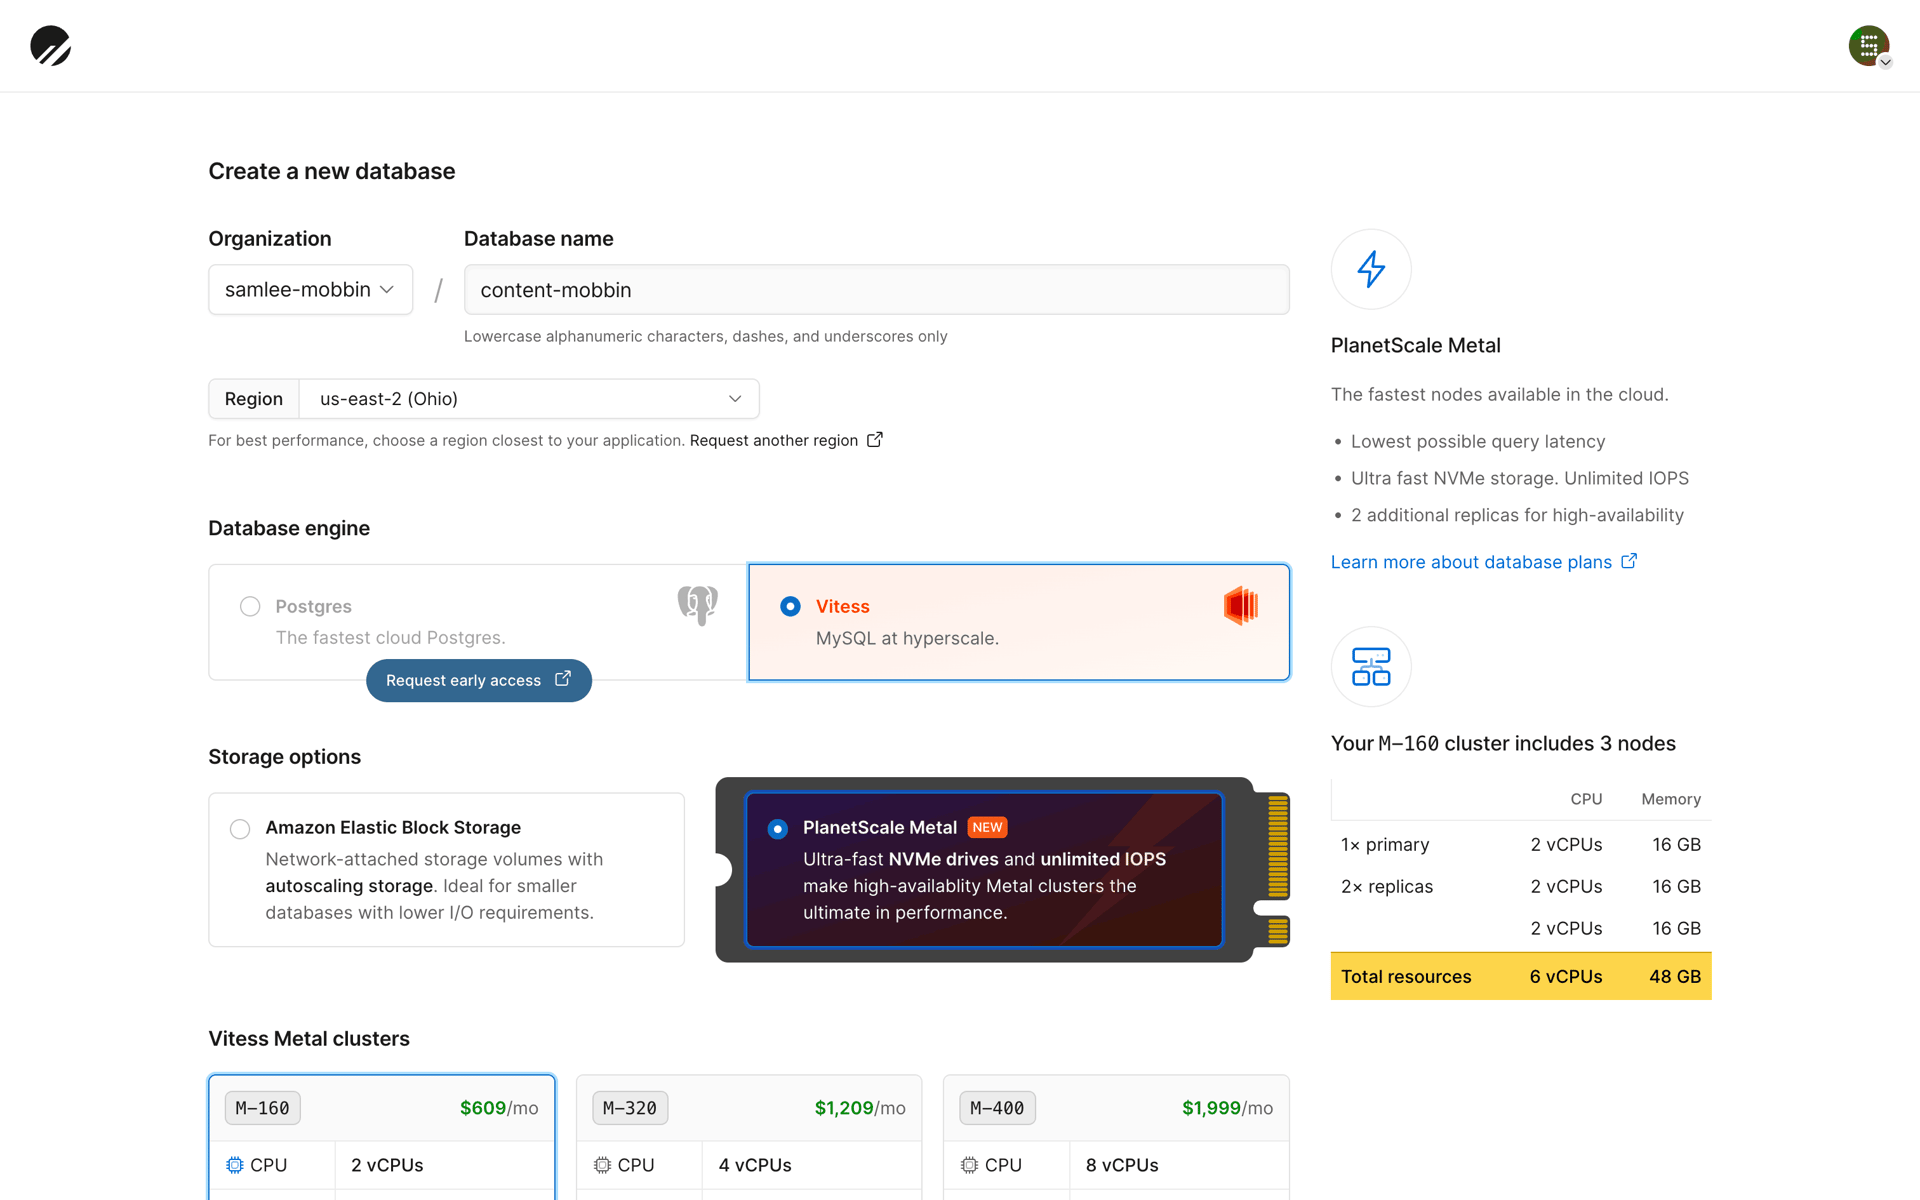Click the Vitess orange logo icon
Viewport: 1920px width, 1200px height.
[1240, 606]
